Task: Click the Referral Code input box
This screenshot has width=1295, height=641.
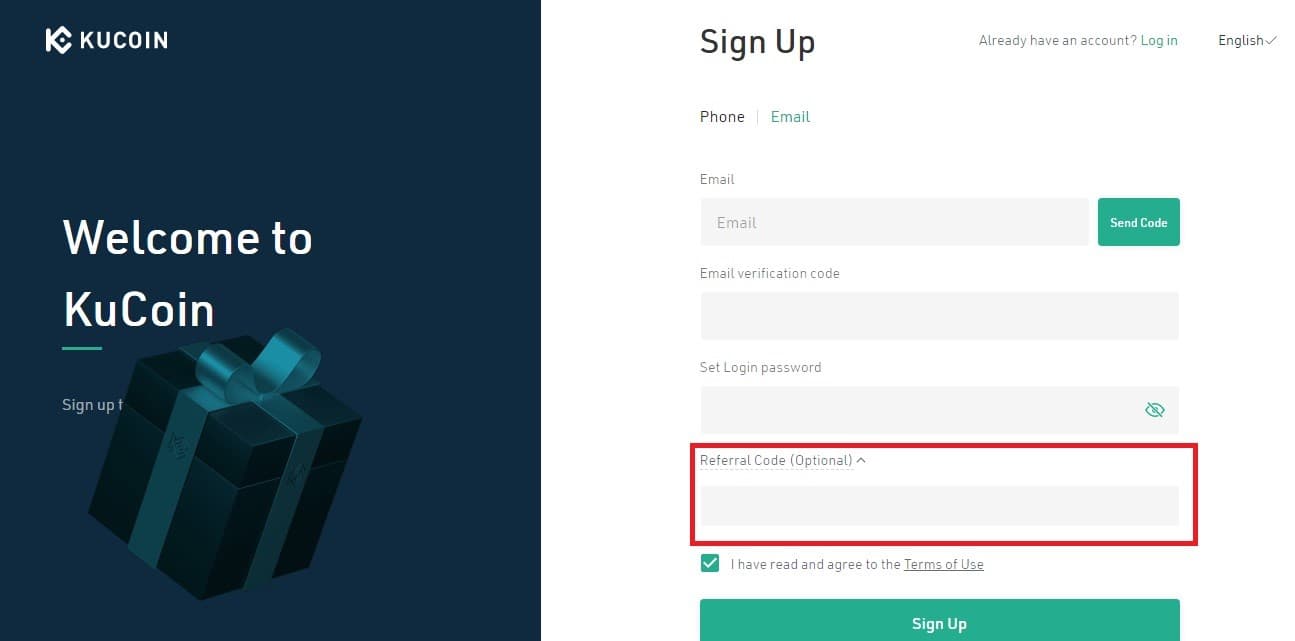Action: tap(940, 506)
